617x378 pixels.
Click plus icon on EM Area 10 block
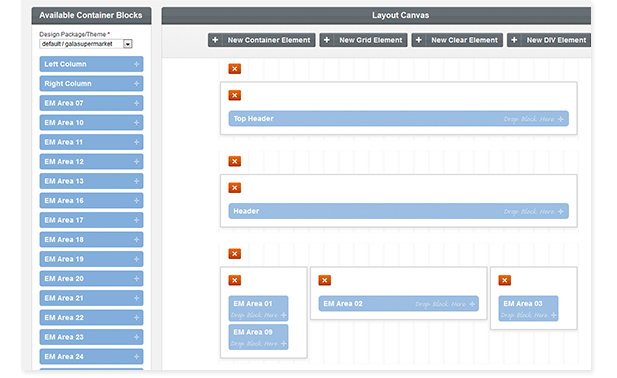pos(136,123)
